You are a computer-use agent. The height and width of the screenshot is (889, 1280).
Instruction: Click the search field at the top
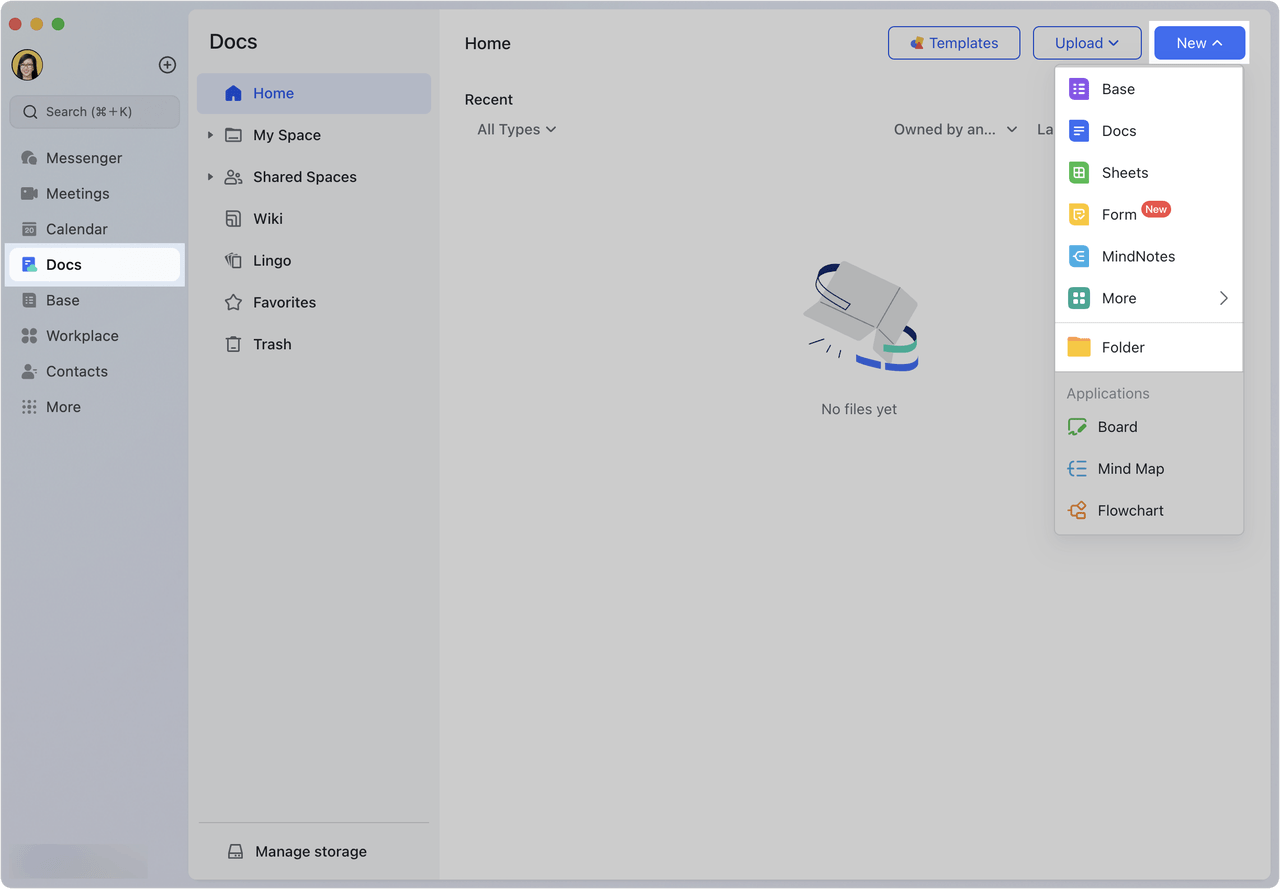pos(94,111)
